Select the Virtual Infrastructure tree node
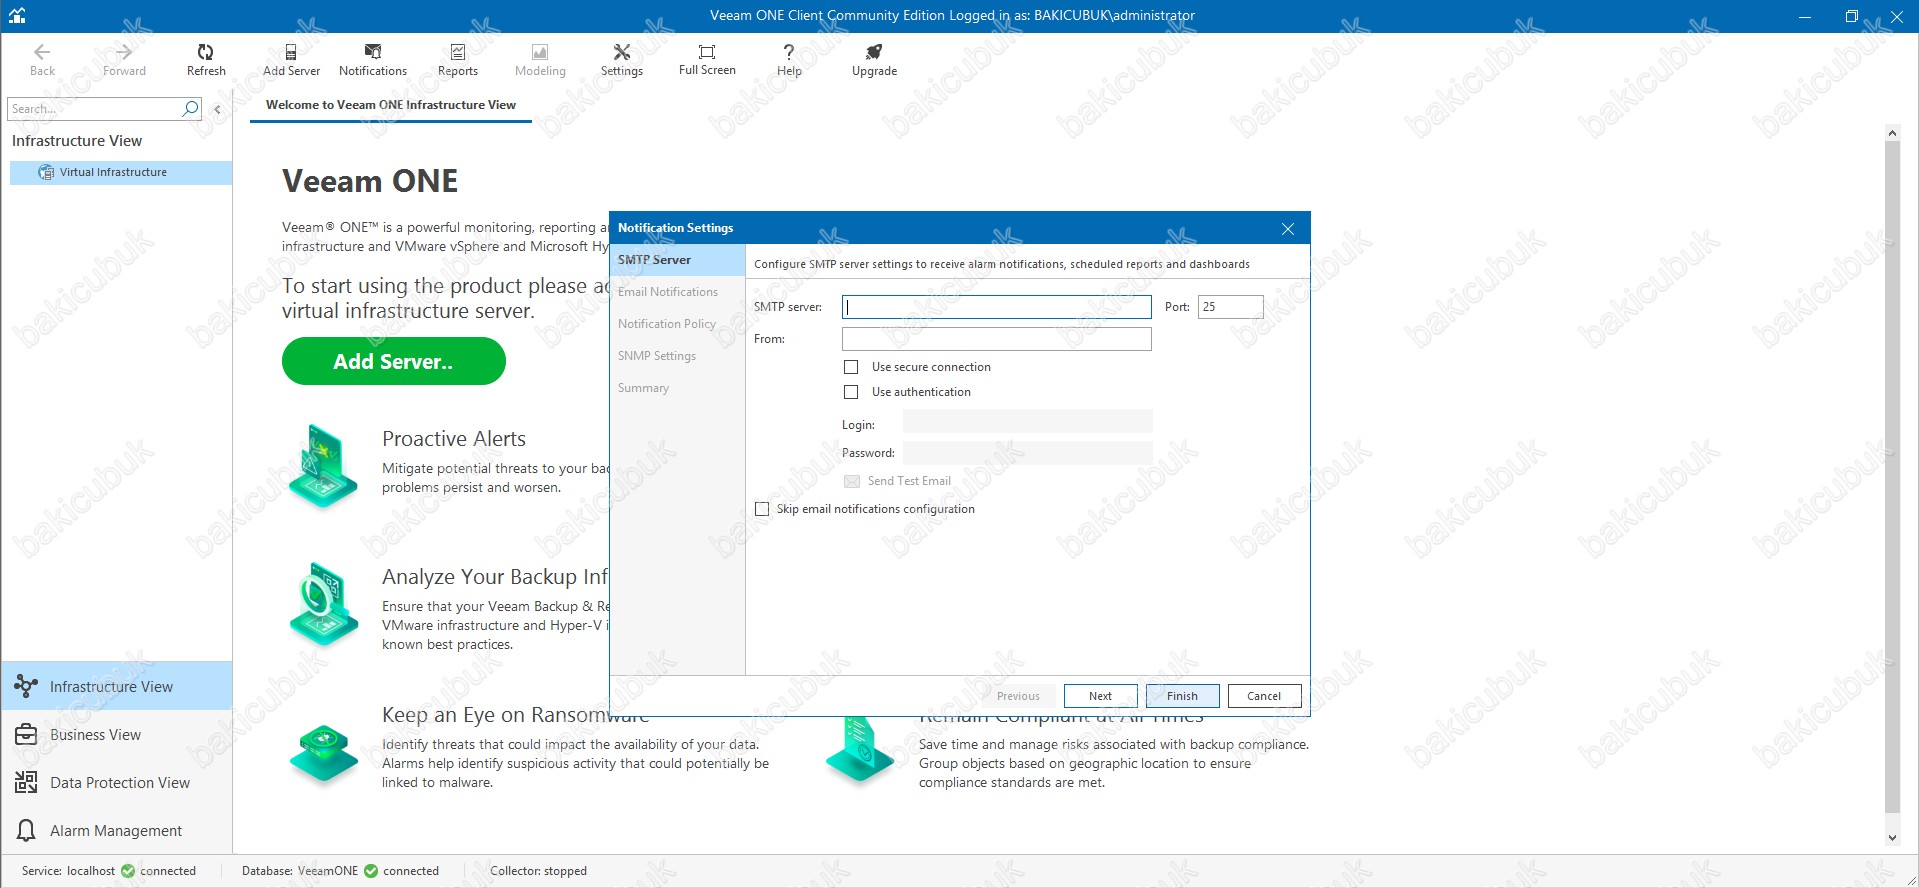The image size is (1919, 888). (120, 172)
